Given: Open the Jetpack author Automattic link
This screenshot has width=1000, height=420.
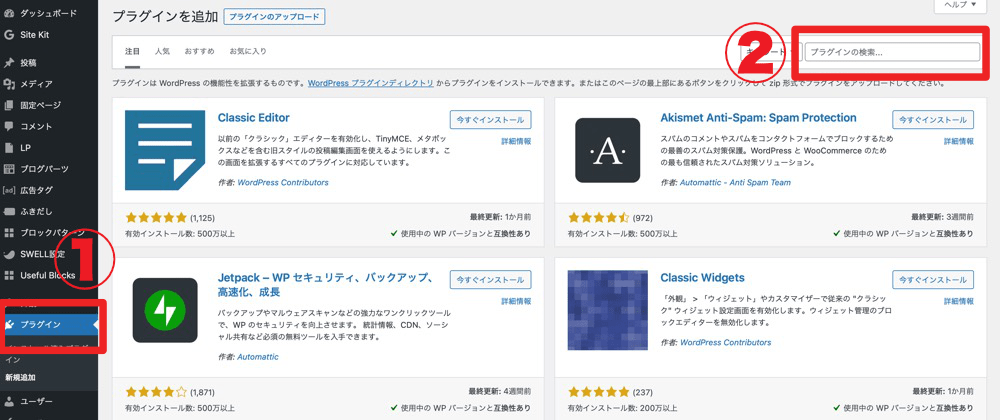Looking at the screenshot, I should pyautogui.click(x=258, y=357).
